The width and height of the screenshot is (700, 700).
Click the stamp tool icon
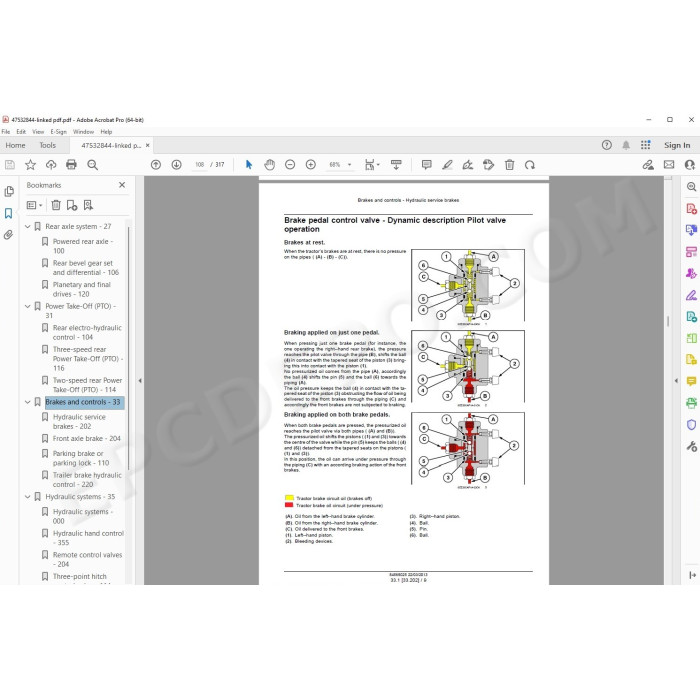click(488, 165)
